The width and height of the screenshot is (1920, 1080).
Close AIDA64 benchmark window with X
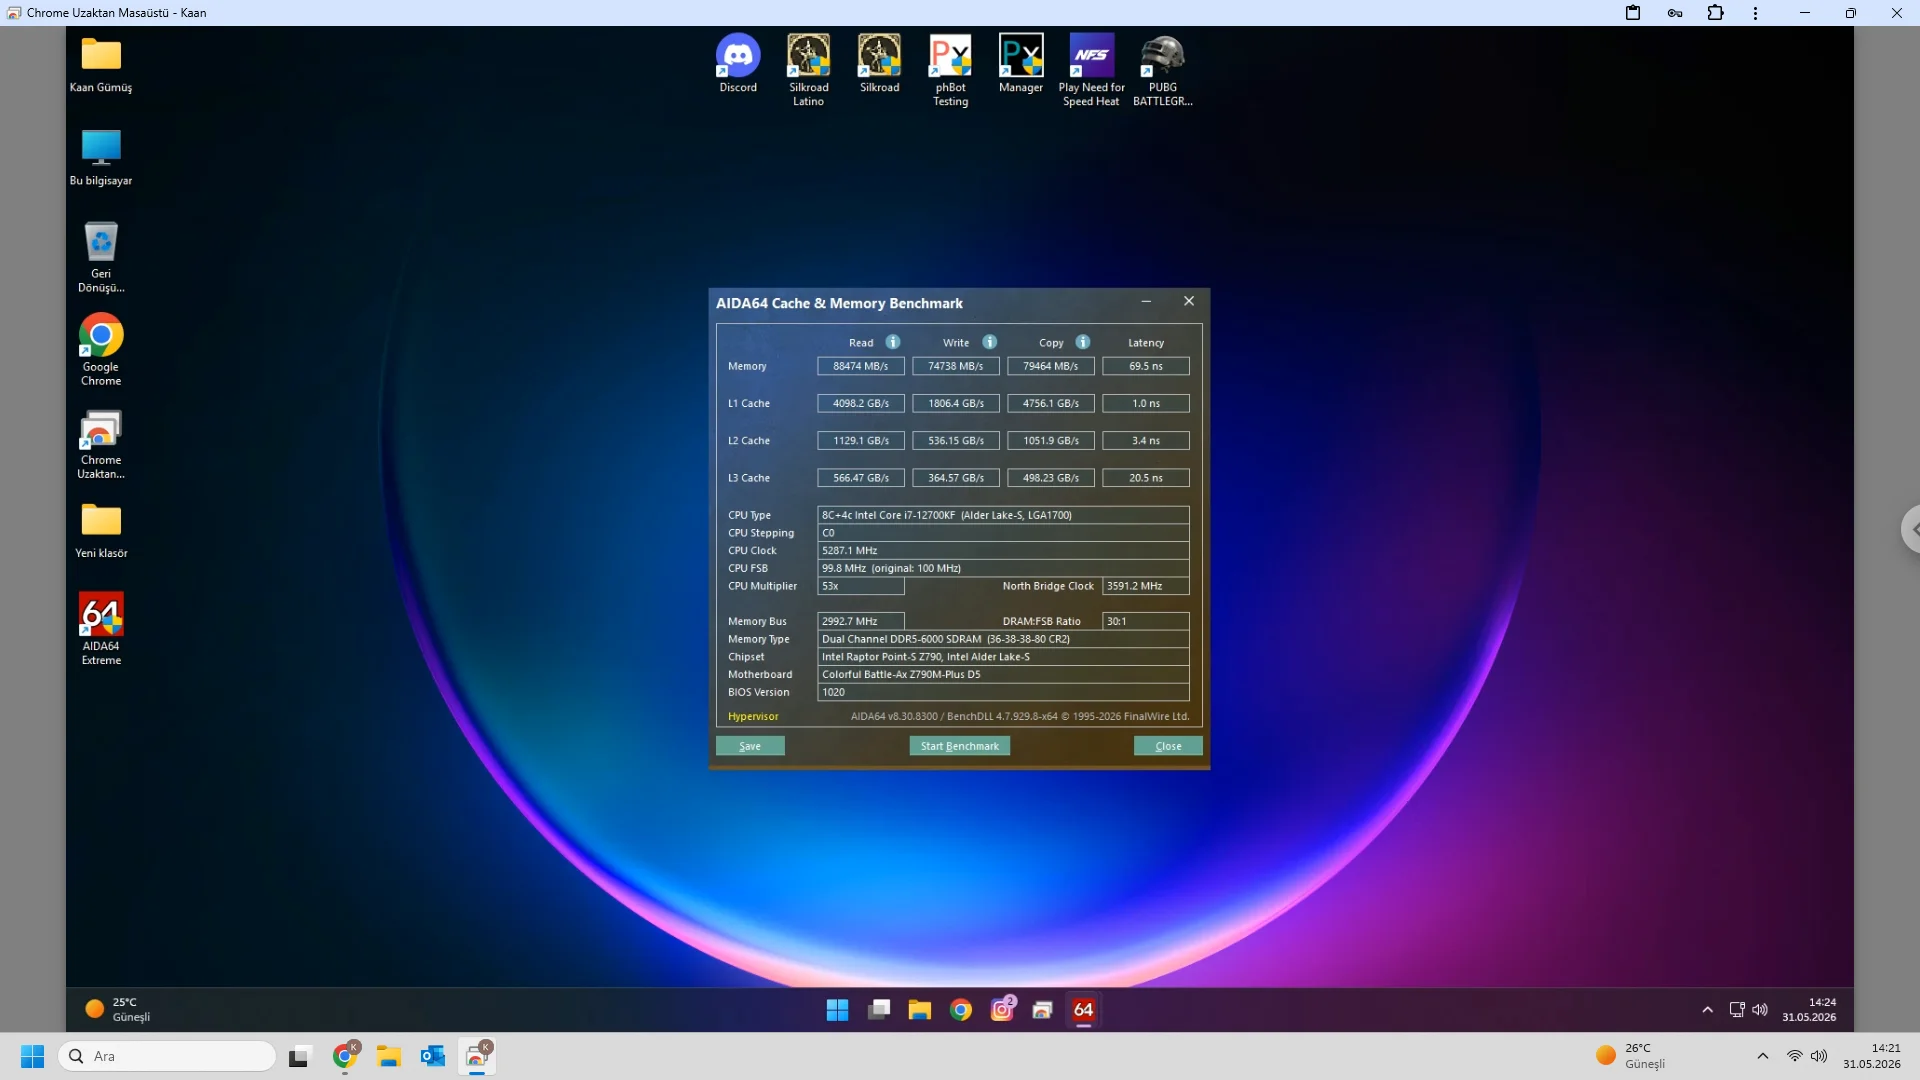pyautogui.click(x=1189, y=302)
